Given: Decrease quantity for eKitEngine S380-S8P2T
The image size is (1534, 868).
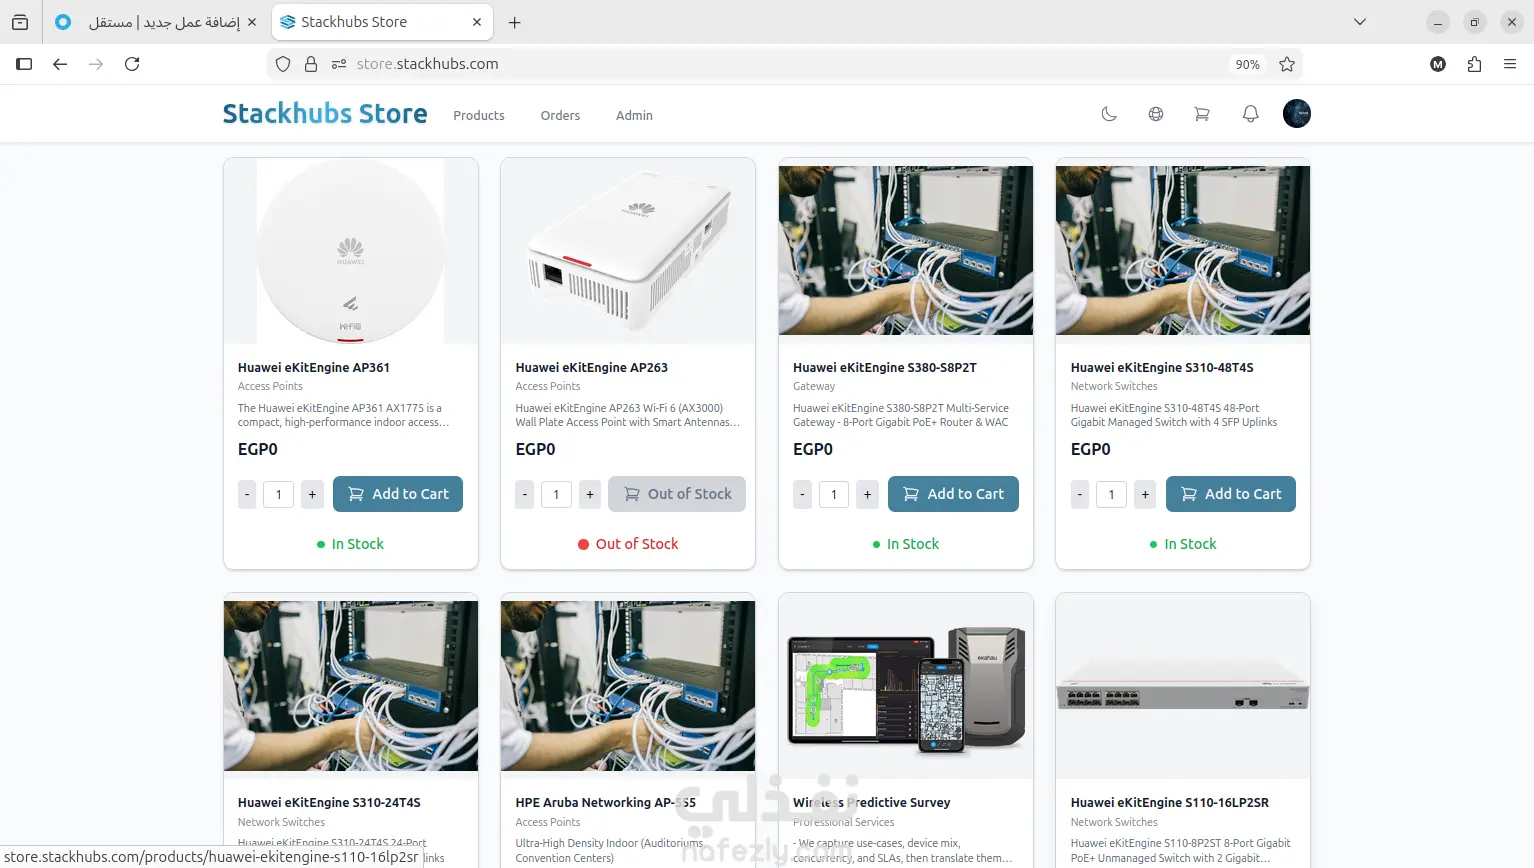Looking at the screenshot, I should pyautogui.click(x=802, y=494).
